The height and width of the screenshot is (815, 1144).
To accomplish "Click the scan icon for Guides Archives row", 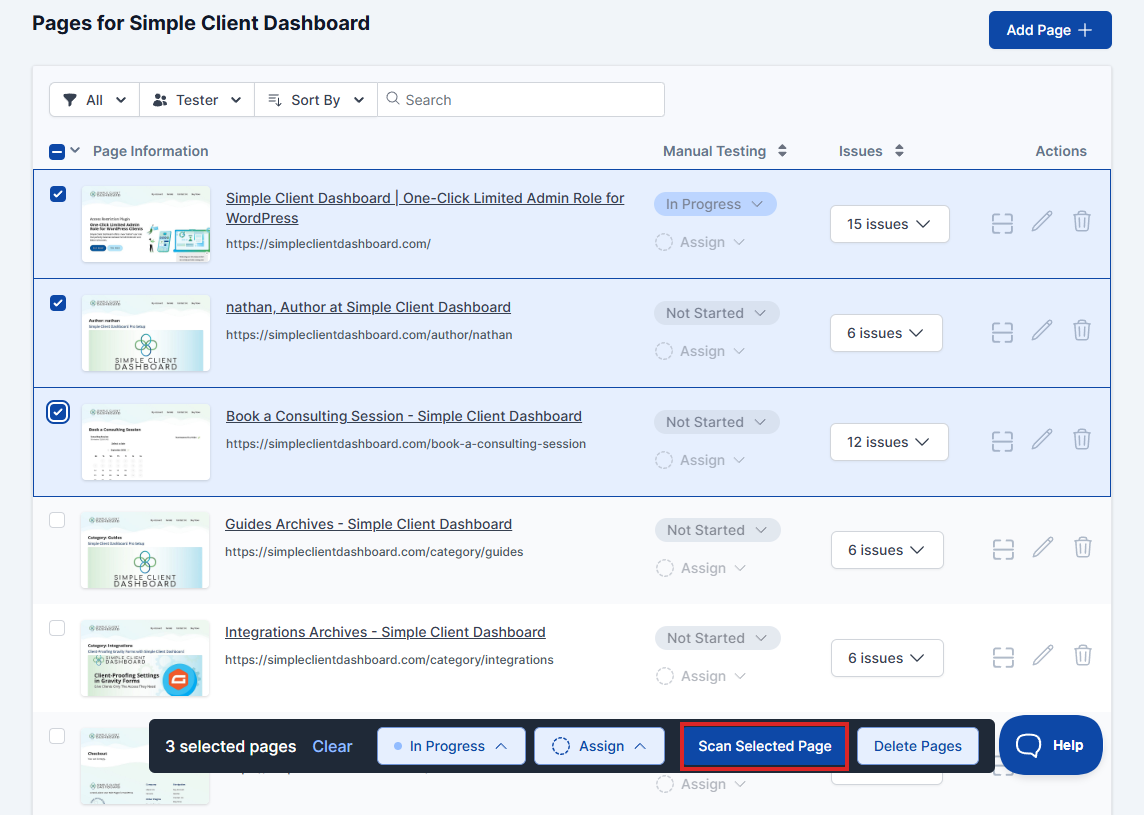I will [x=1003, y=549].
